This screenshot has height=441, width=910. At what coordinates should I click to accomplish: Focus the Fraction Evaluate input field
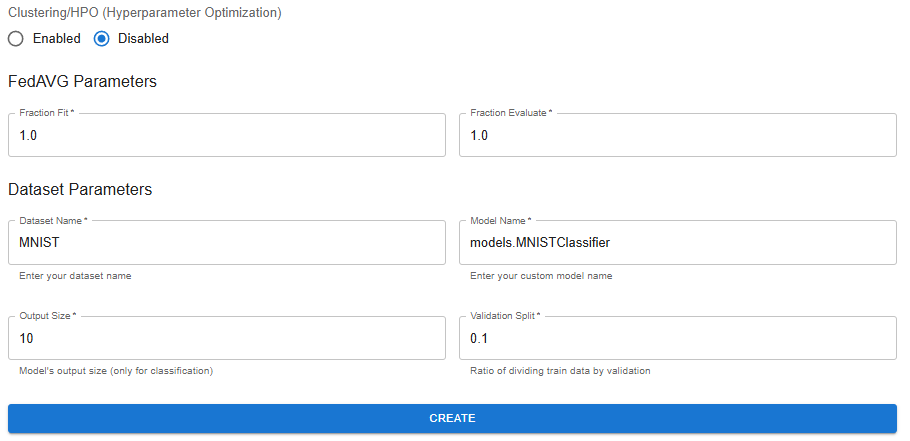pos(678,136)
